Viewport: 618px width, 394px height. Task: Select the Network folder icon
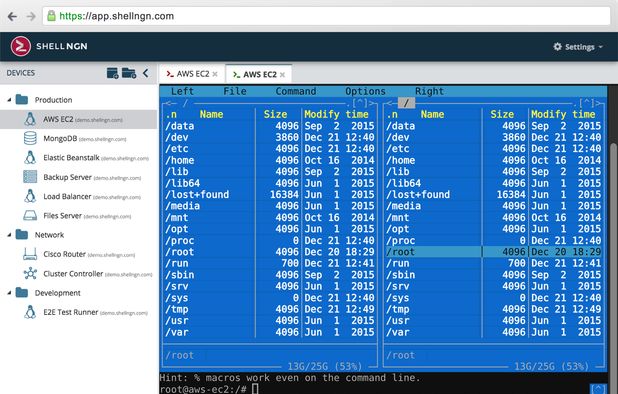tap(22, 234)
